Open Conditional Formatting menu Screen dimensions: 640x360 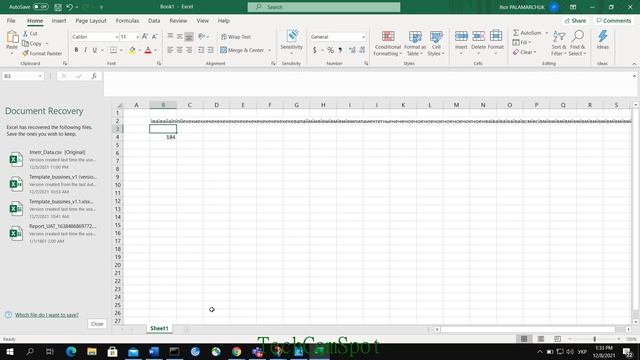coord(388,43)
